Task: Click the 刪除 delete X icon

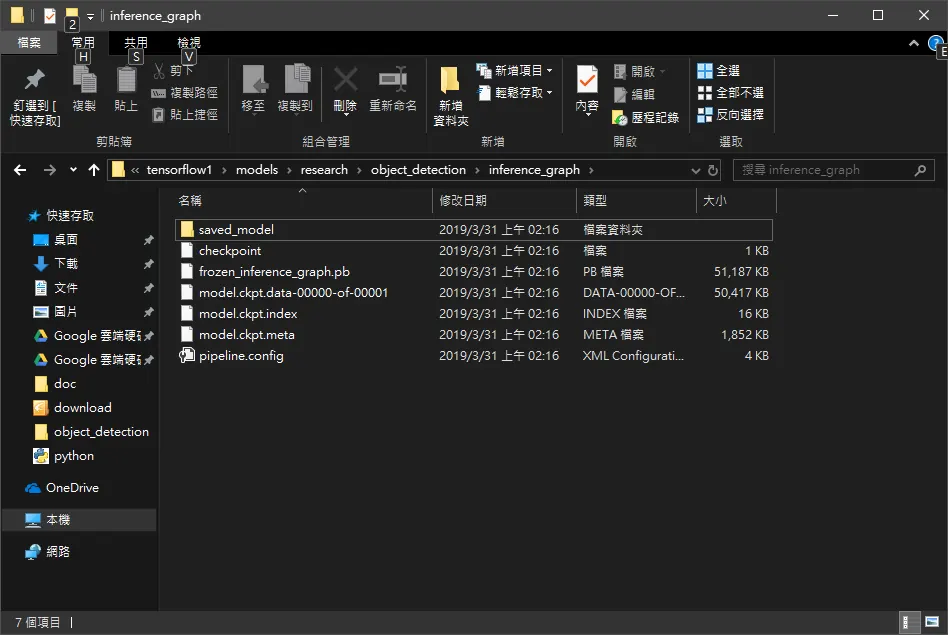Action: 345,79
